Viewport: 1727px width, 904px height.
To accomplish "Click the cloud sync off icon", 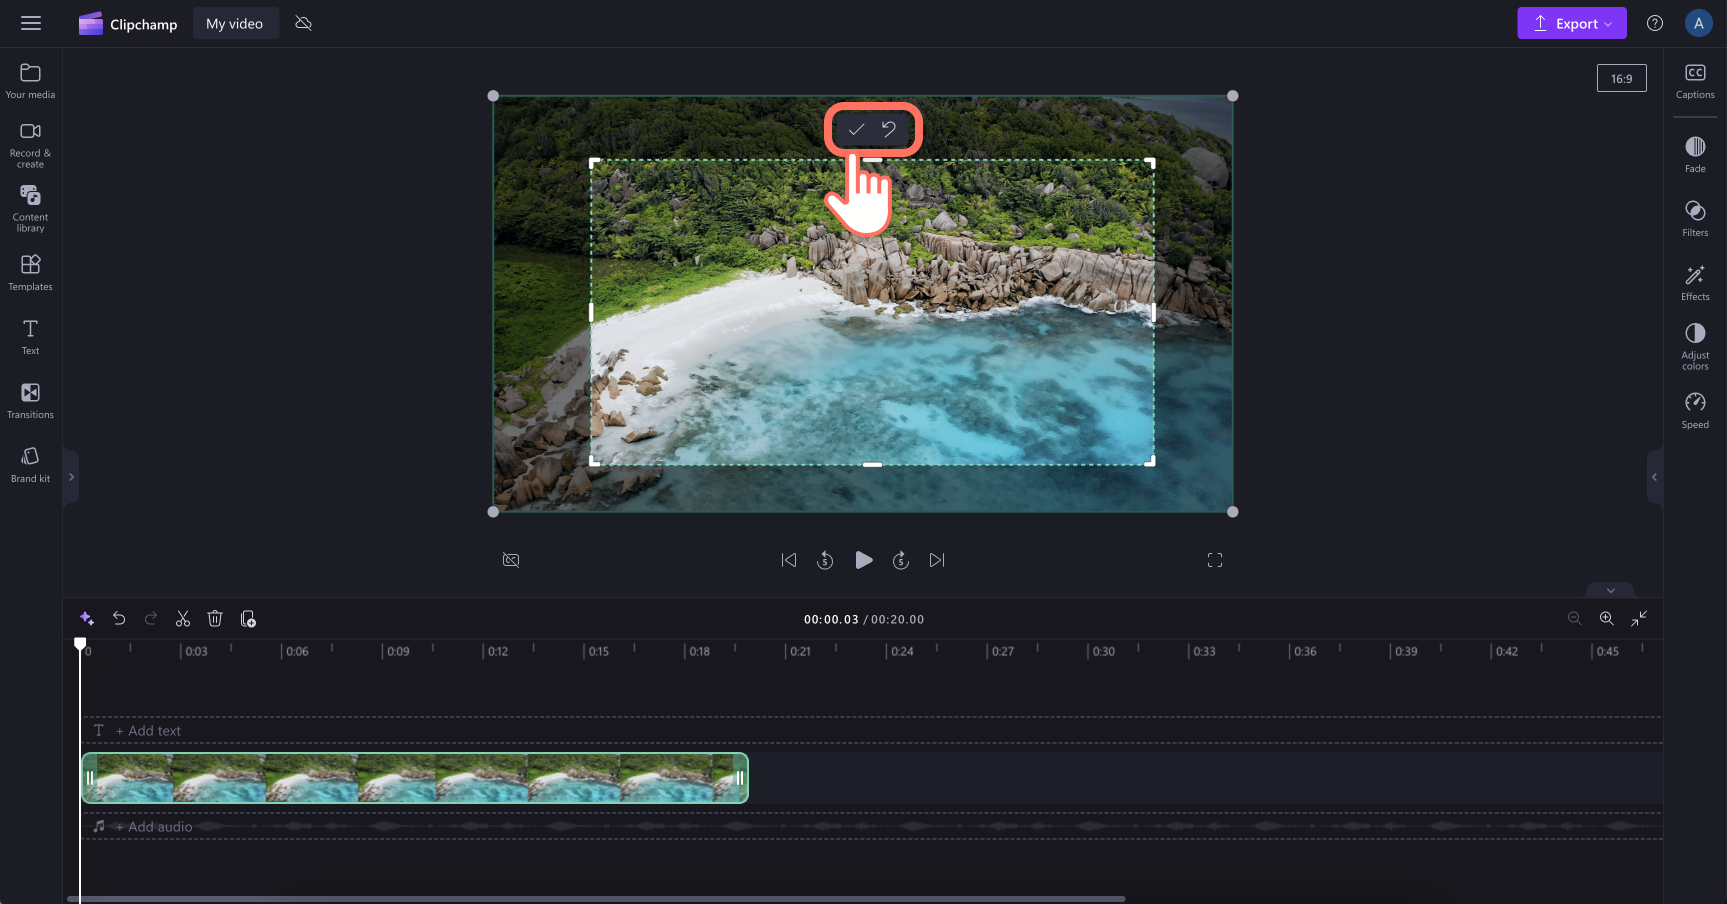I will click(x=304, y=23).
